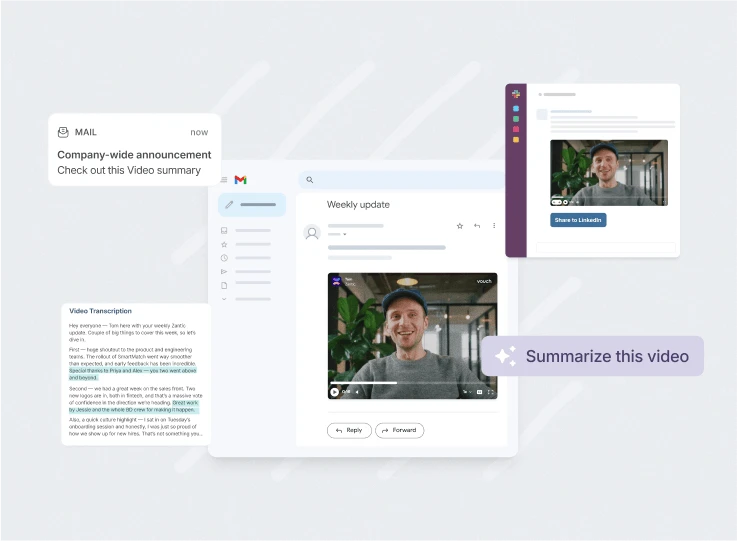Click the video thumbnail in the Slack message
Image resolution: width=737 pixels, height=541 pixels.
click(609, 172)
